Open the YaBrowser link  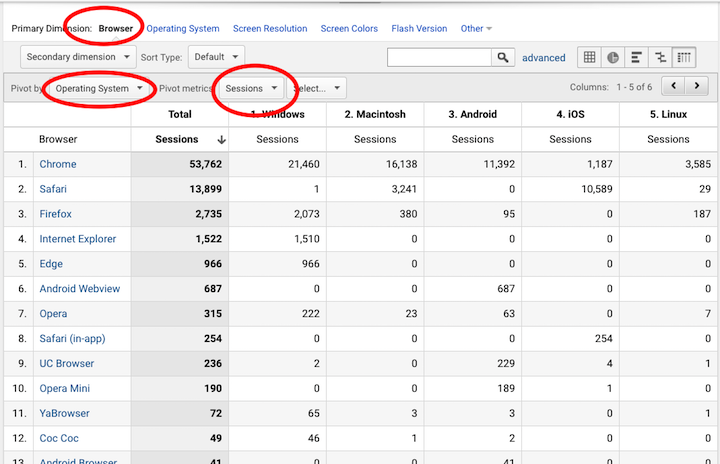point(64,413)
